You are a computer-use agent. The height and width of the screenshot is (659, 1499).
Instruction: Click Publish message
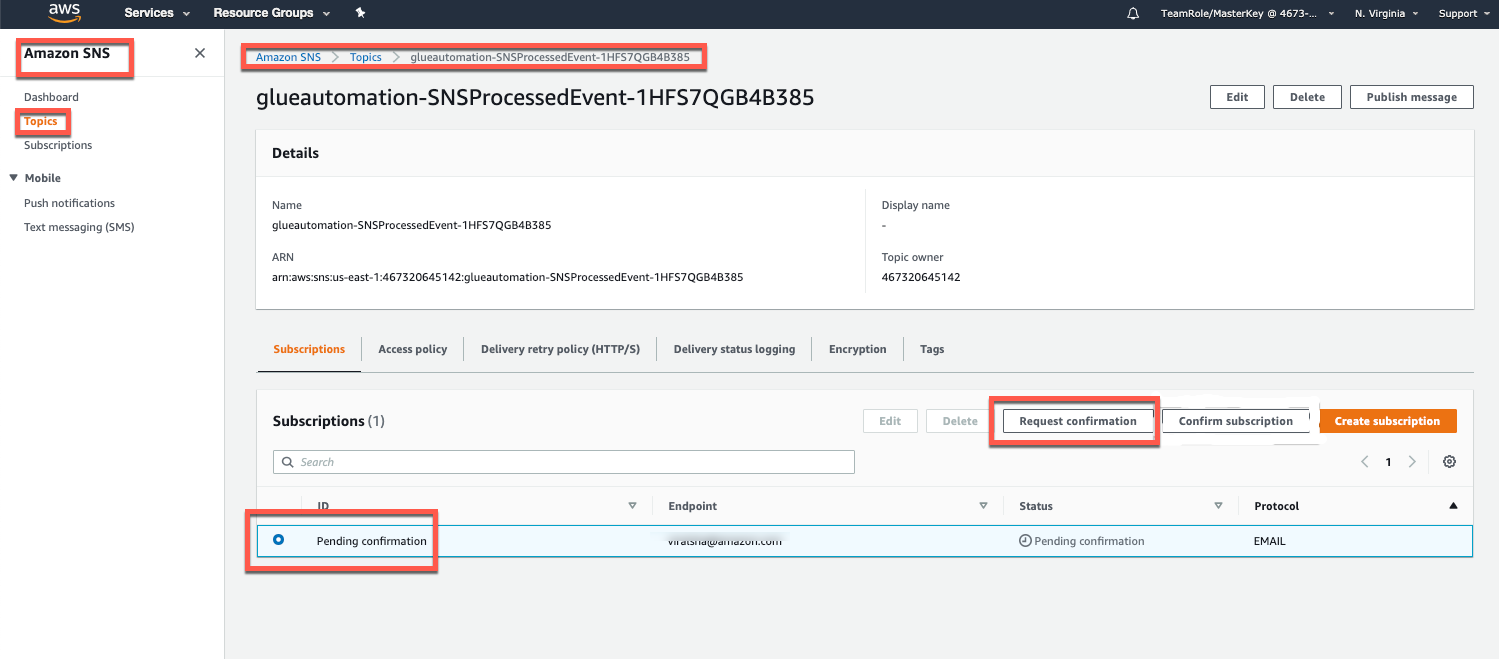click(x=1412, y=97)
